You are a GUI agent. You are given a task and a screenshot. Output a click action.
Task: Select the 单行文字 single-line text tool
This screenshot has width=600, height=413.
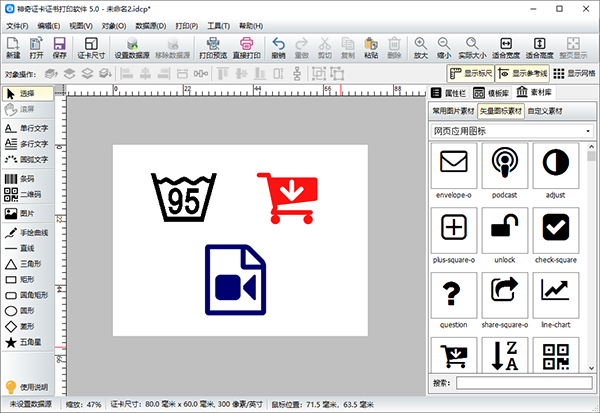click(x=28, y=128)
